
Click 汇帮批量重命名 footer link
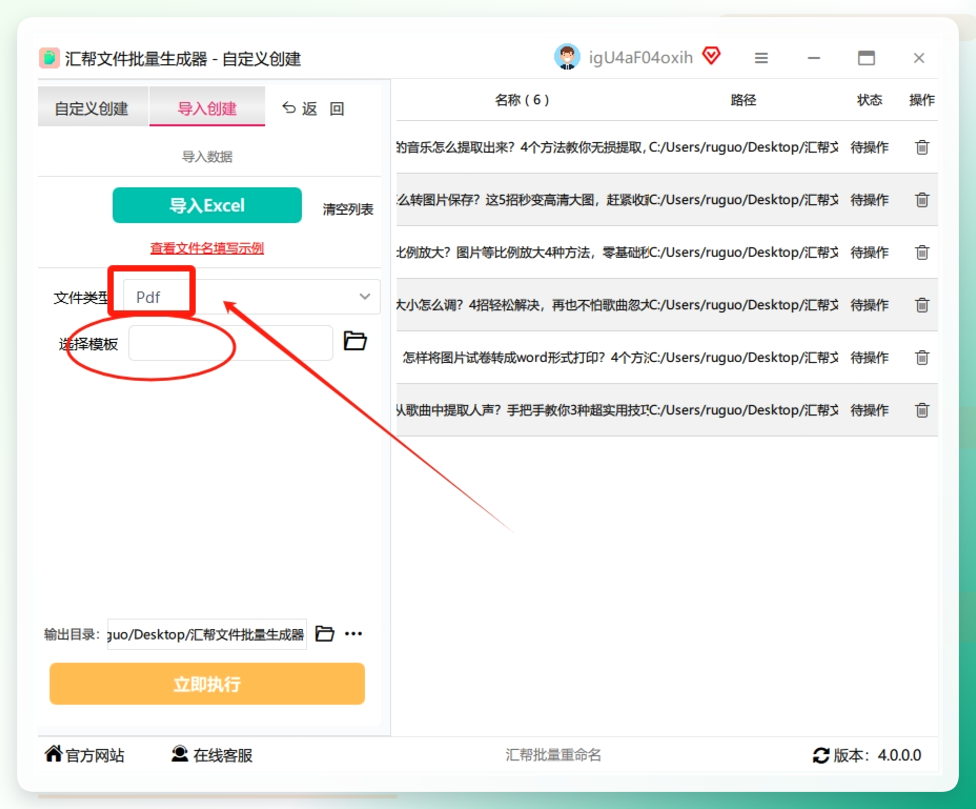(x=553, y=755)
